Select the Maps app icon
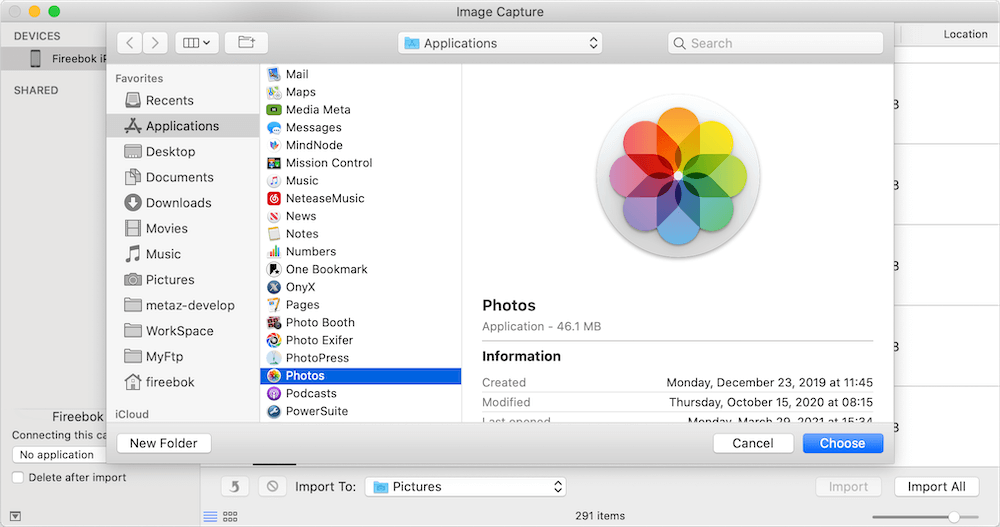1000x527 pixels. tap(274, 92)
